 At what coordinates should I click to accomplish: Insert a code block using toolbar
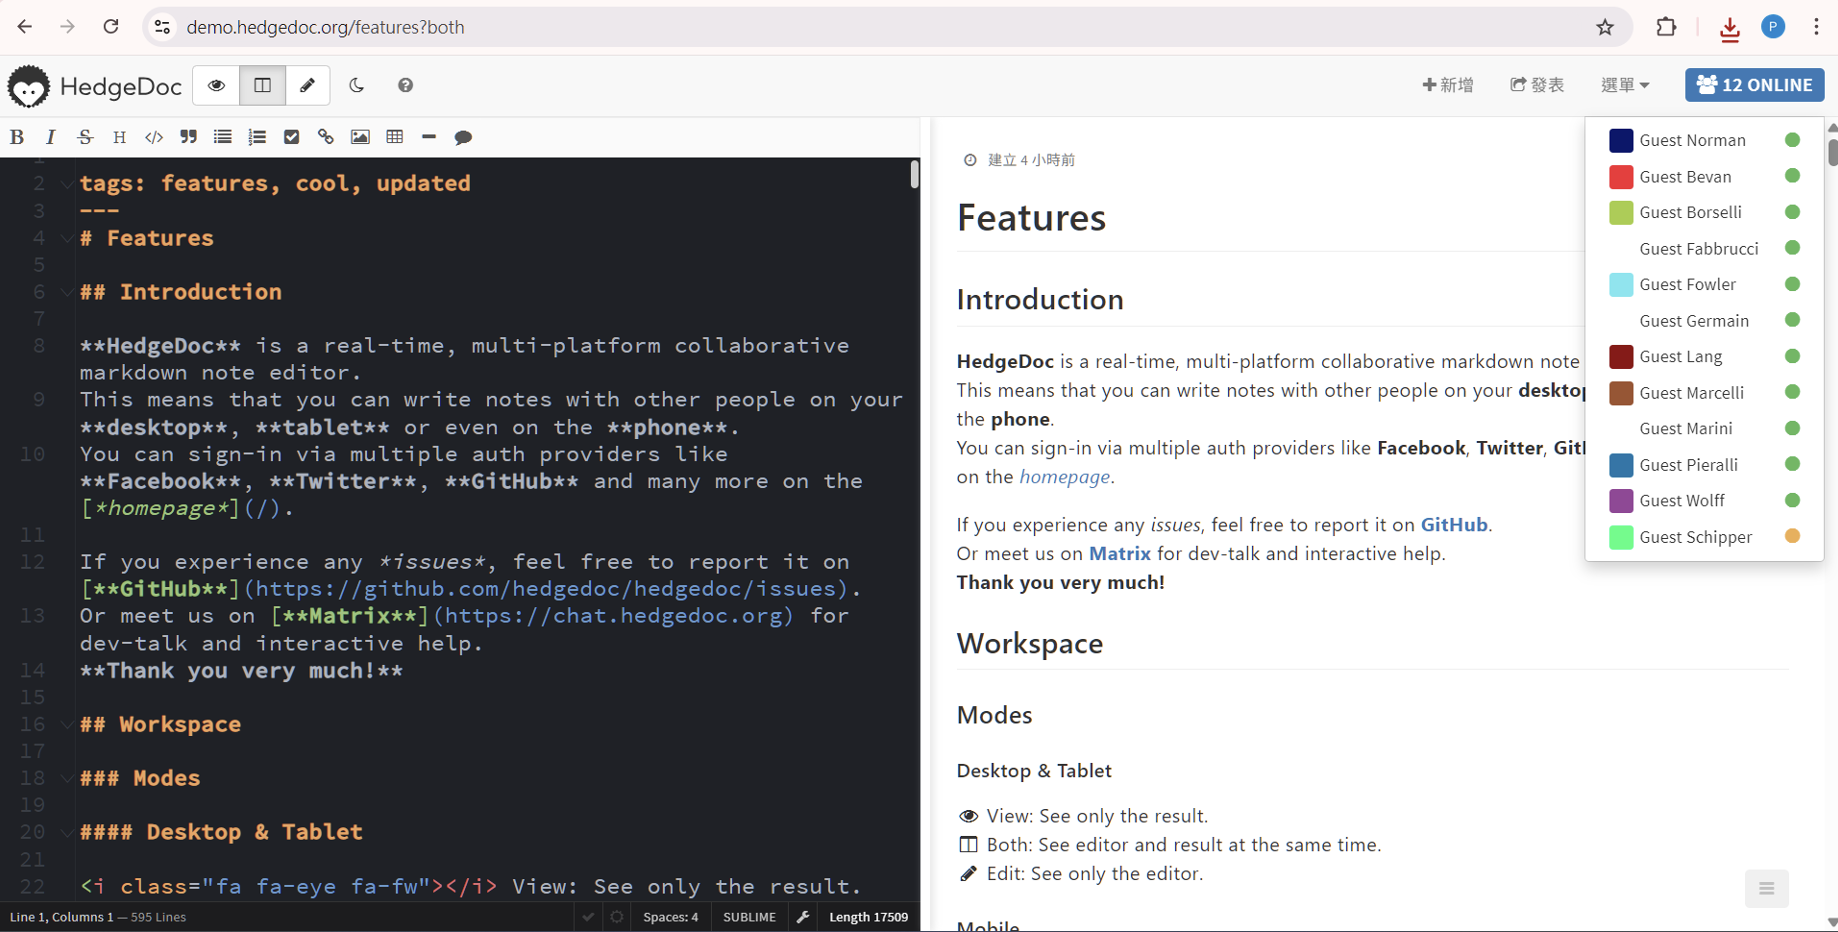coord(154,137)
